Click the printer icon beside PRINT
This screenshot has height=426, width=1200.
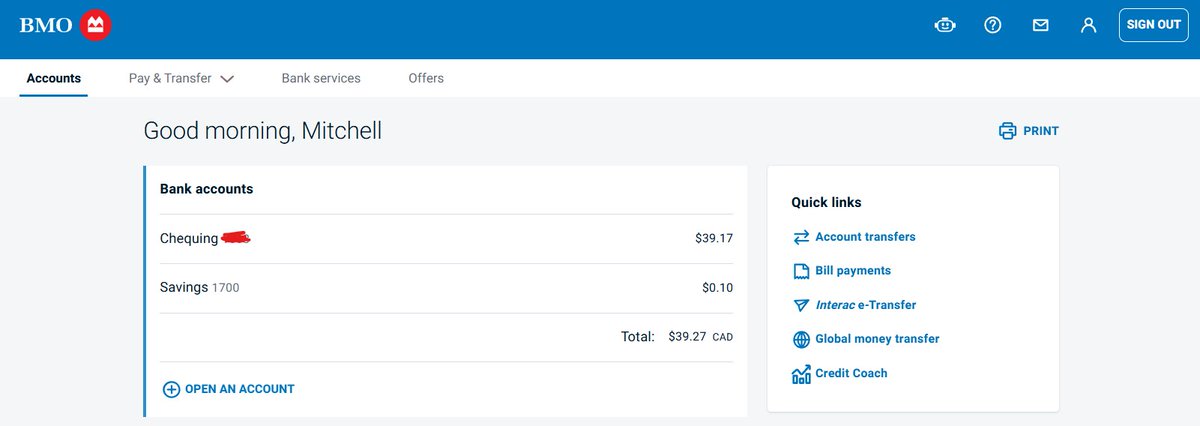1007,131
